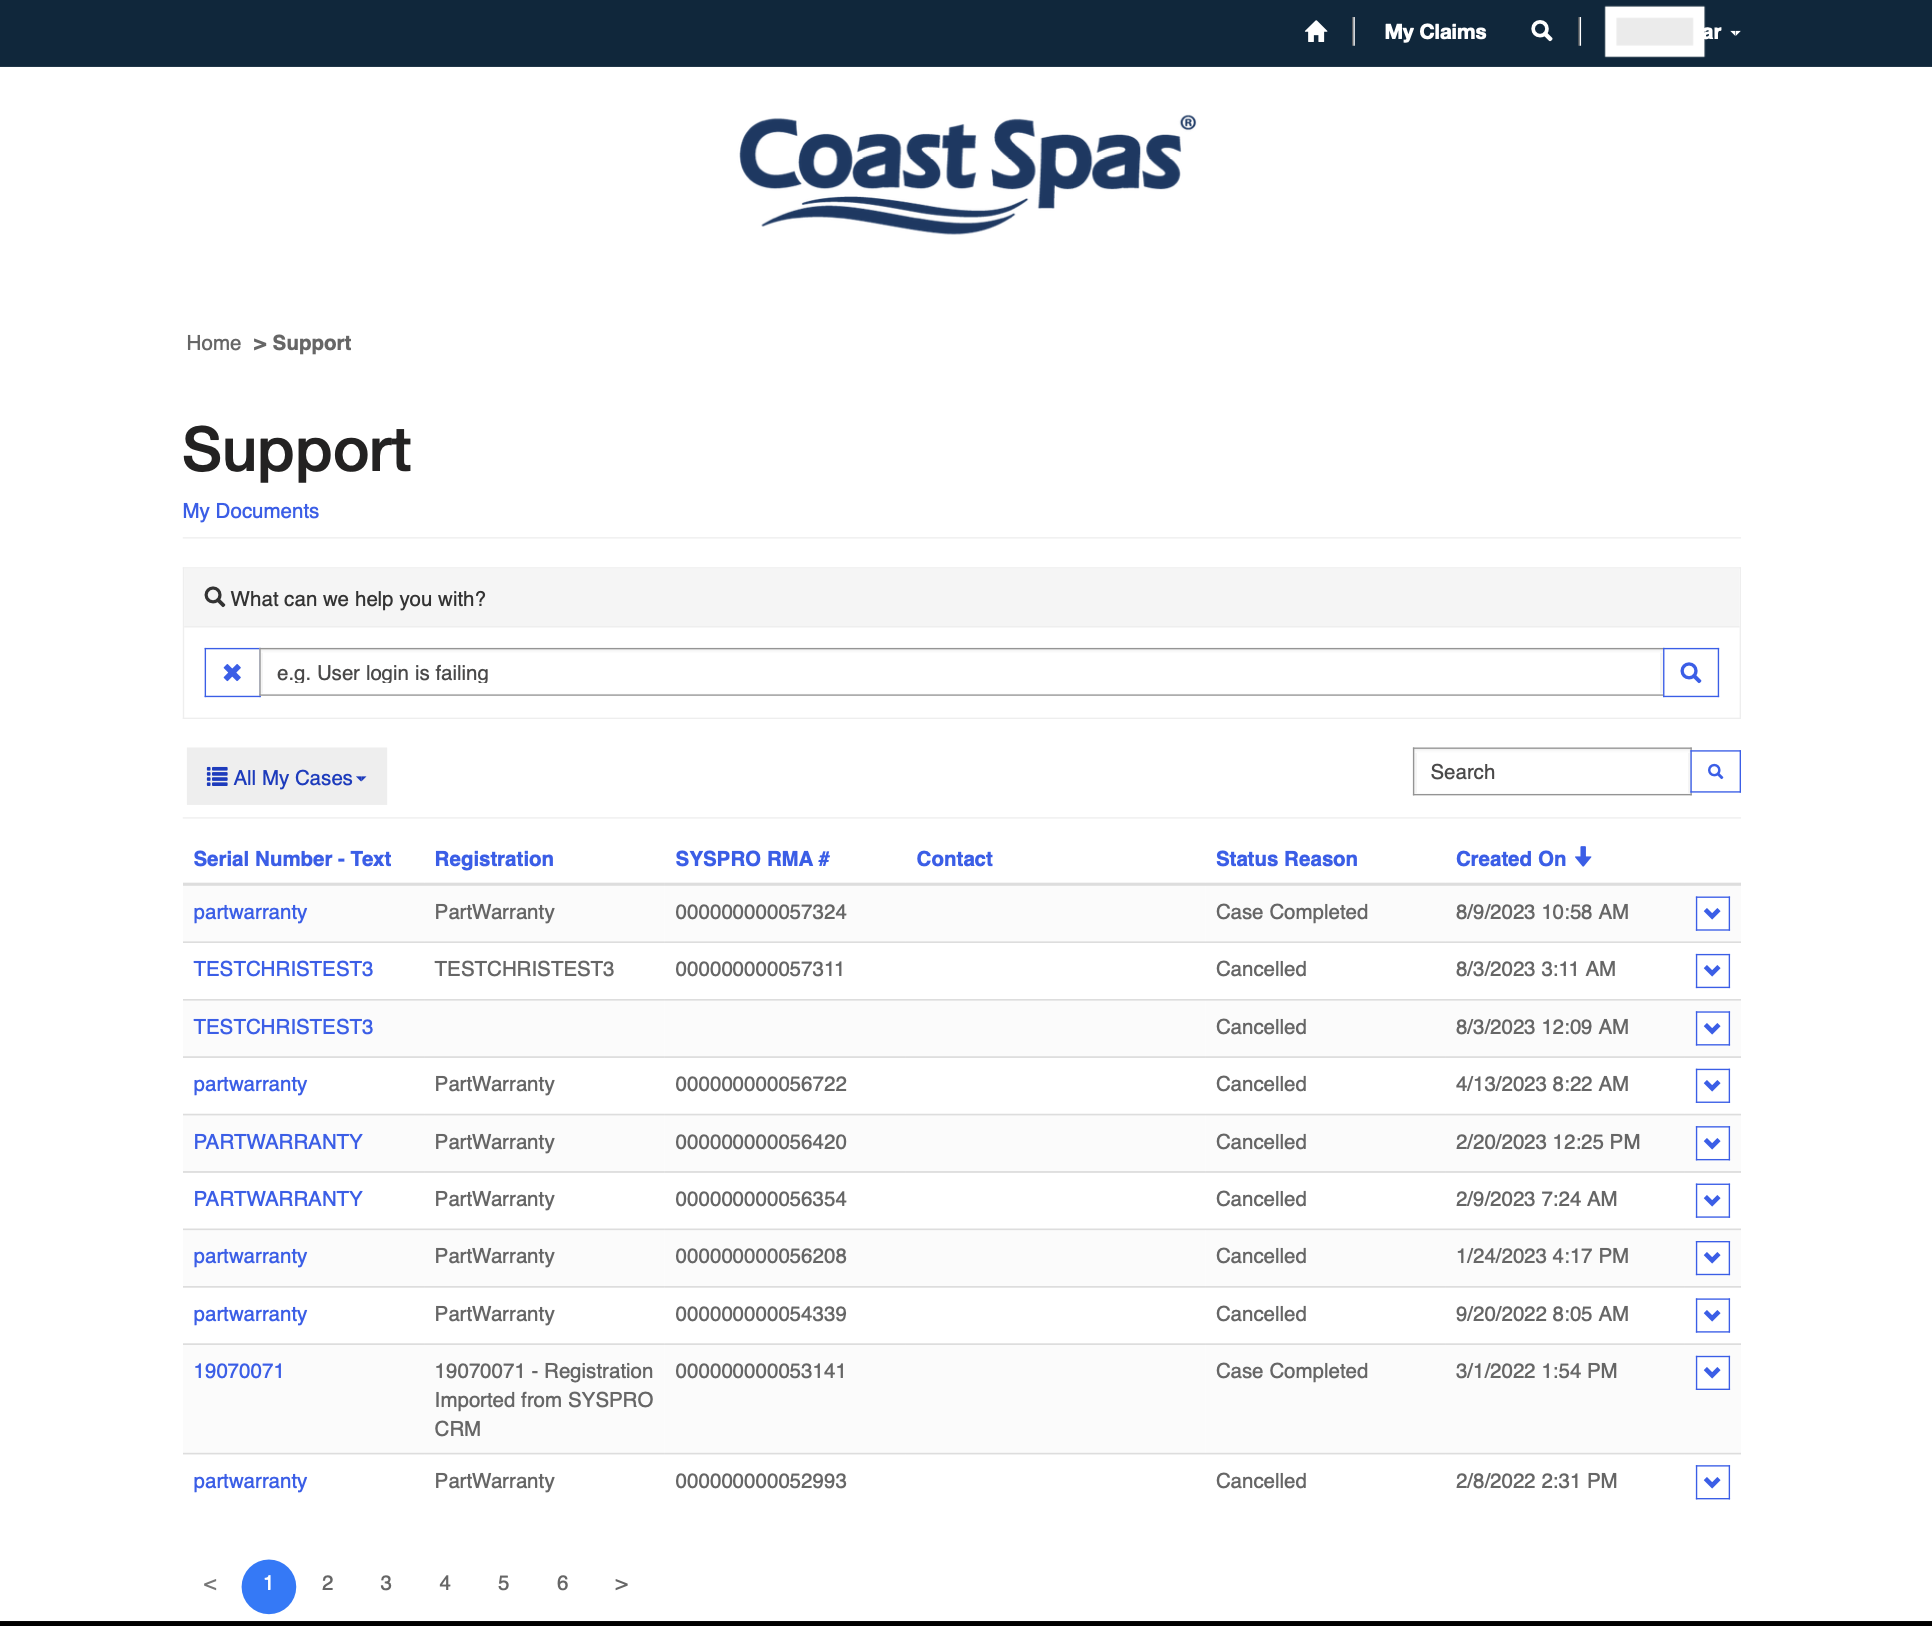1932x1626 pixels.
Task: Click the 'What can we help you with?' heading
Action: coord(358,599)
